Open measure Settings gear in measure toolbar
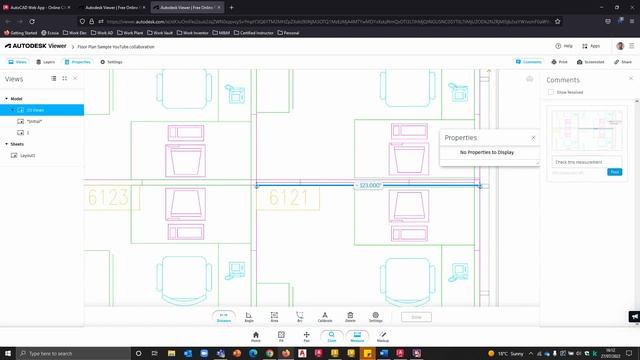 (x=376, y=317)
